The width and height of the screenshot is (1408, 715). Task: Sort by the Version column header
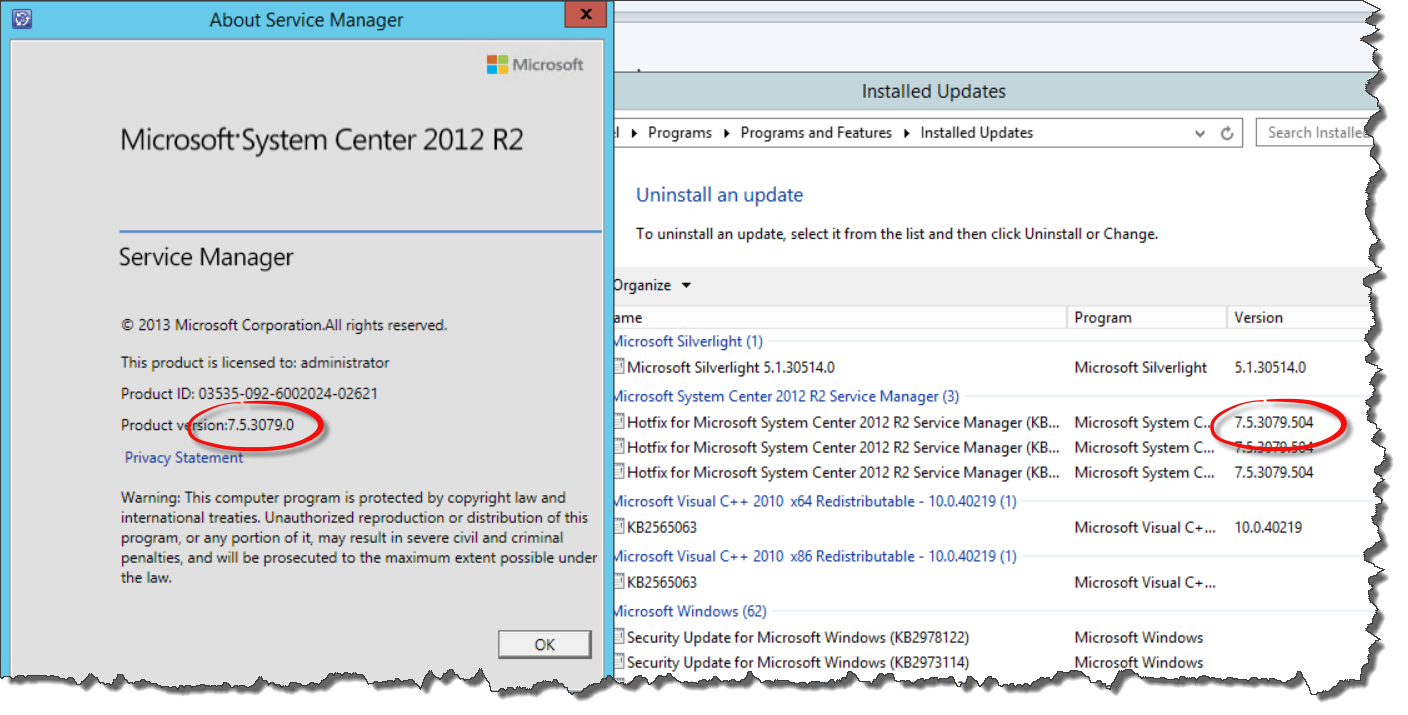click(1298, 317)
